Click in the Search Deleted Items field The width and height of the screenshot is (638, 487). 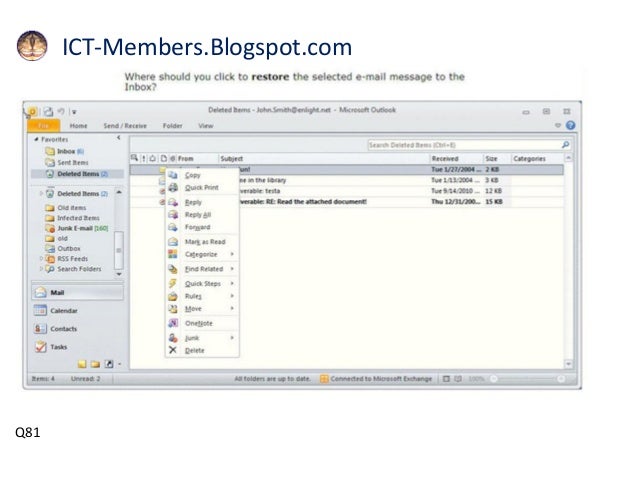[x=463, y=145]
